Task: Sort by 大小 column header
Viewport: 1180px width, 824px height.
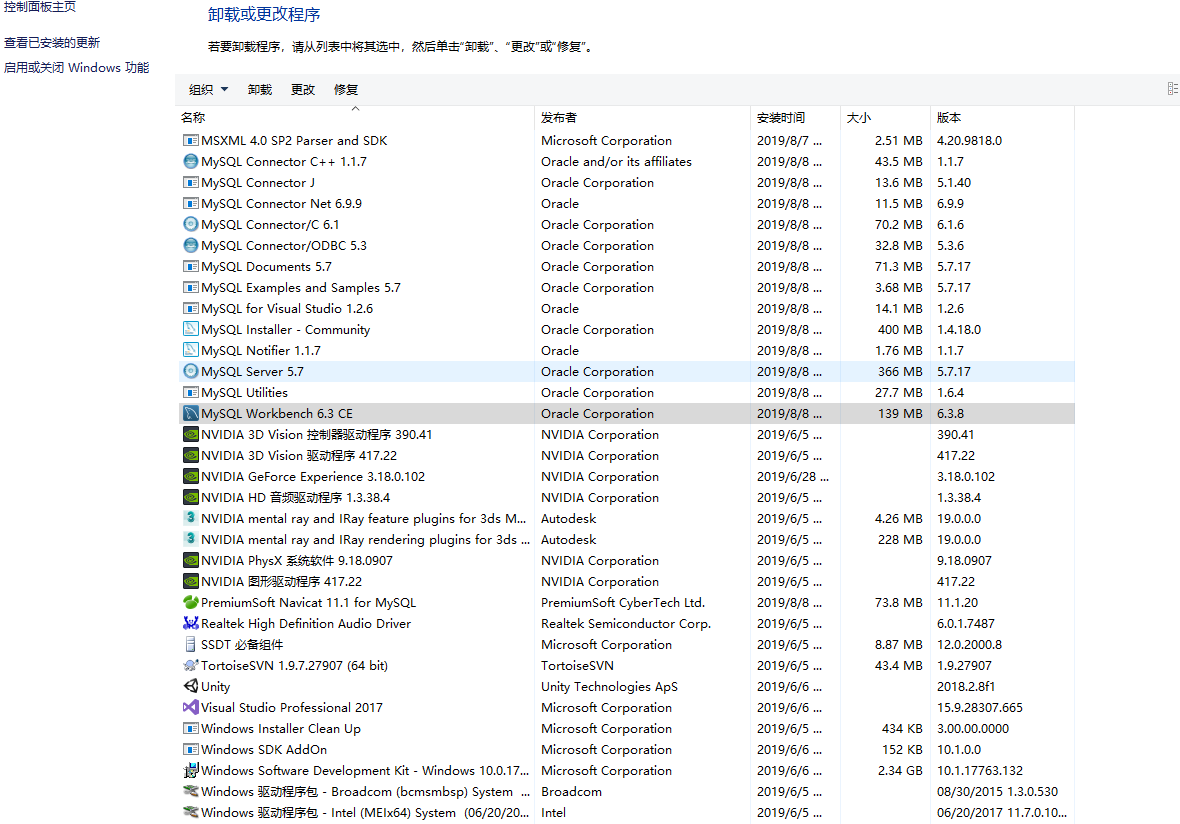Action: (x=885, y=117)
